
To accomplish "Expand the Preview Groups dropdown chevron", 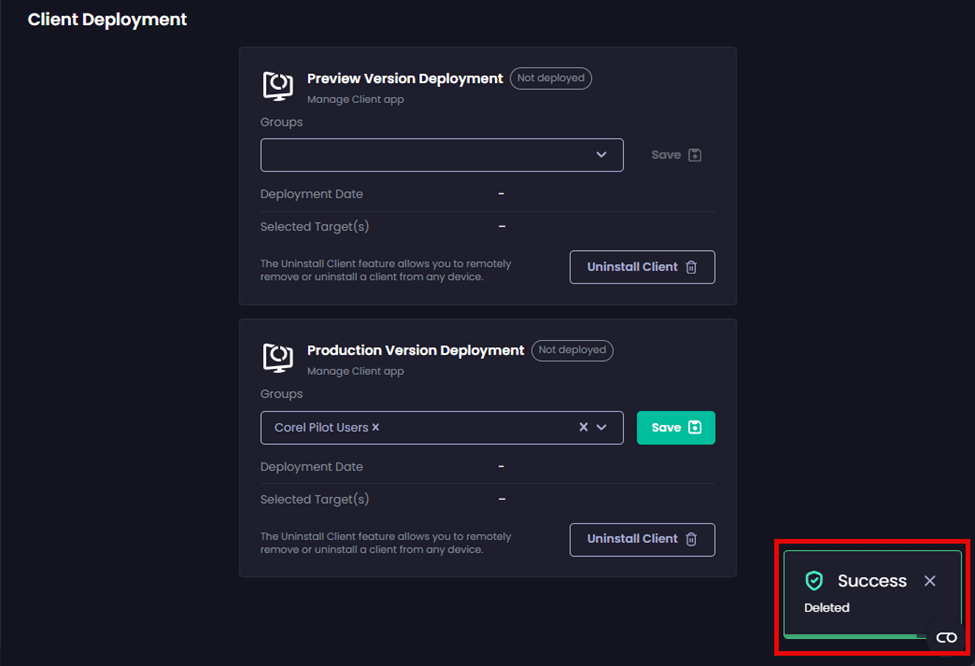I will tap(601, 155).
